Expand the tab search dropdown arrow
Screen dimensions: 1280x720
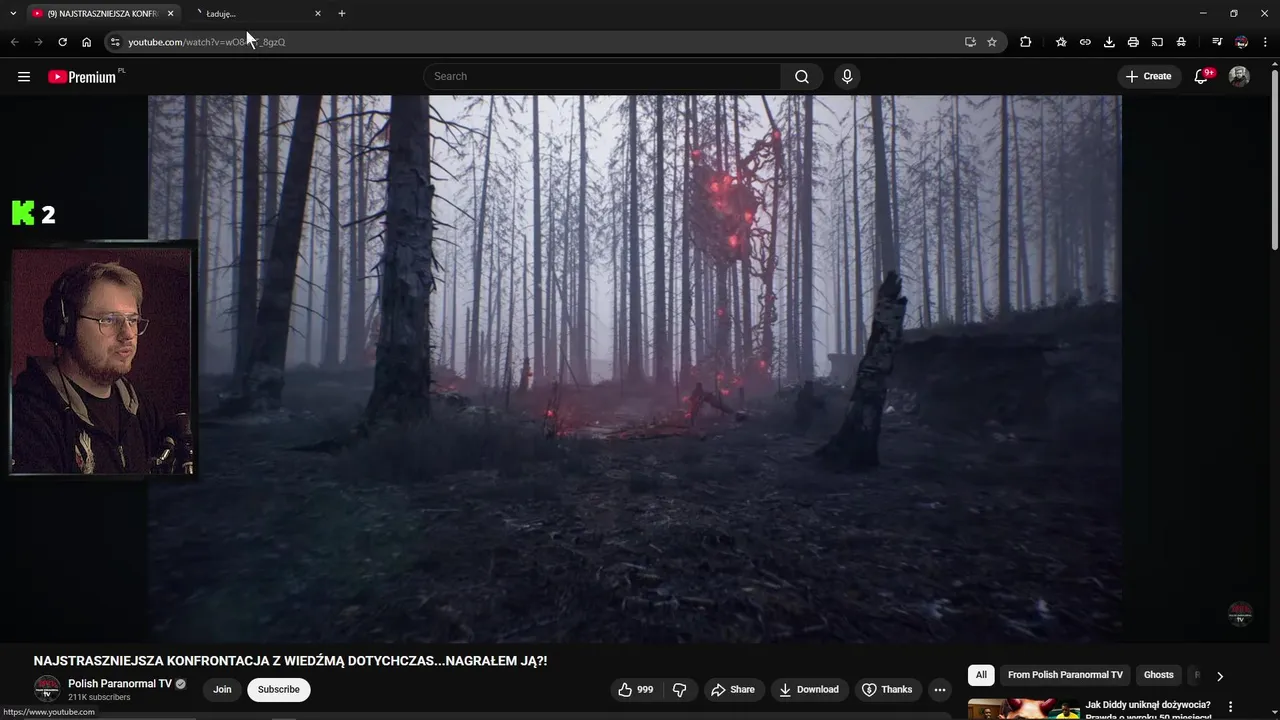13,13
